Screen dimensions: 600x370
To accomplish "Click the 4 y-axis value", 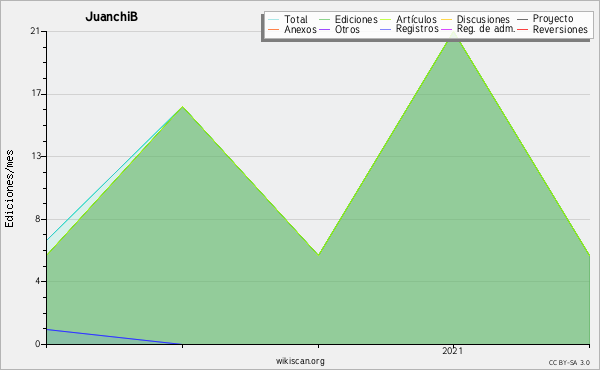I will tap(38, 281).
